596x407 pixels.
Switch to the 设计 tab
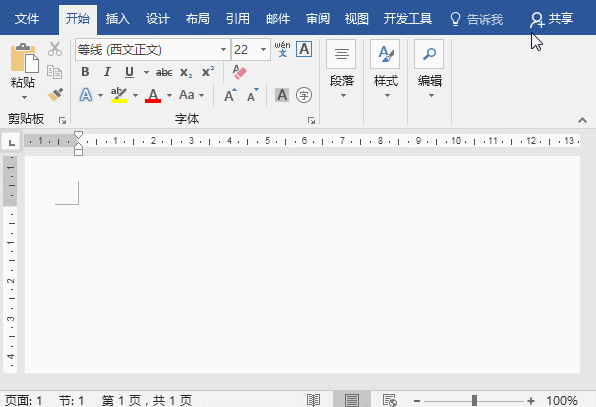click(x=157, y=19)
